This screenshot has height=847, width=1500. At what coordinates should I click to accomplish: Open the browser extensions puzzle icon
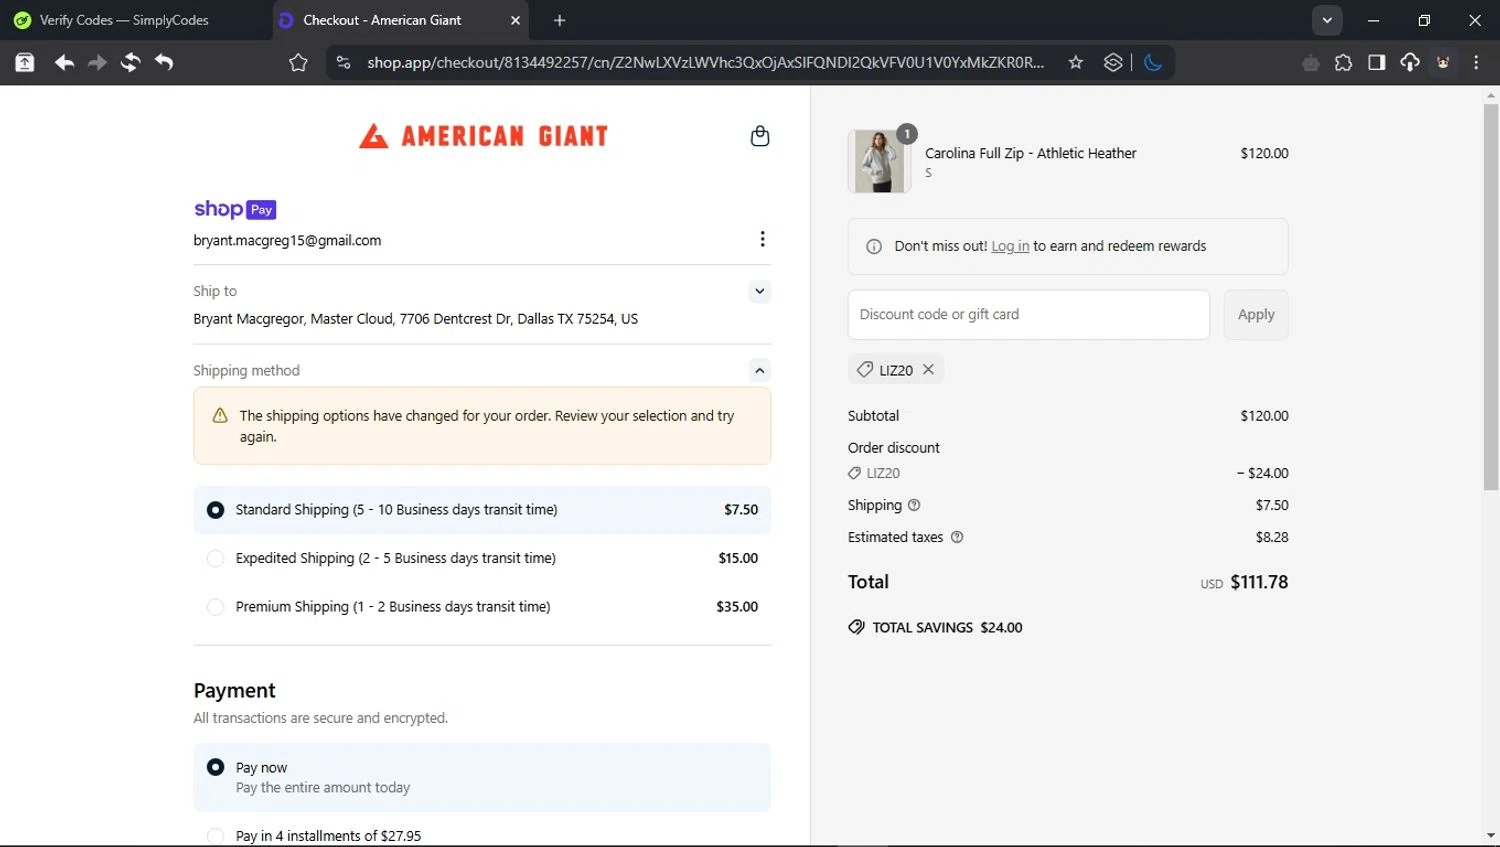pyautogui.click(x=1343, y=62)
